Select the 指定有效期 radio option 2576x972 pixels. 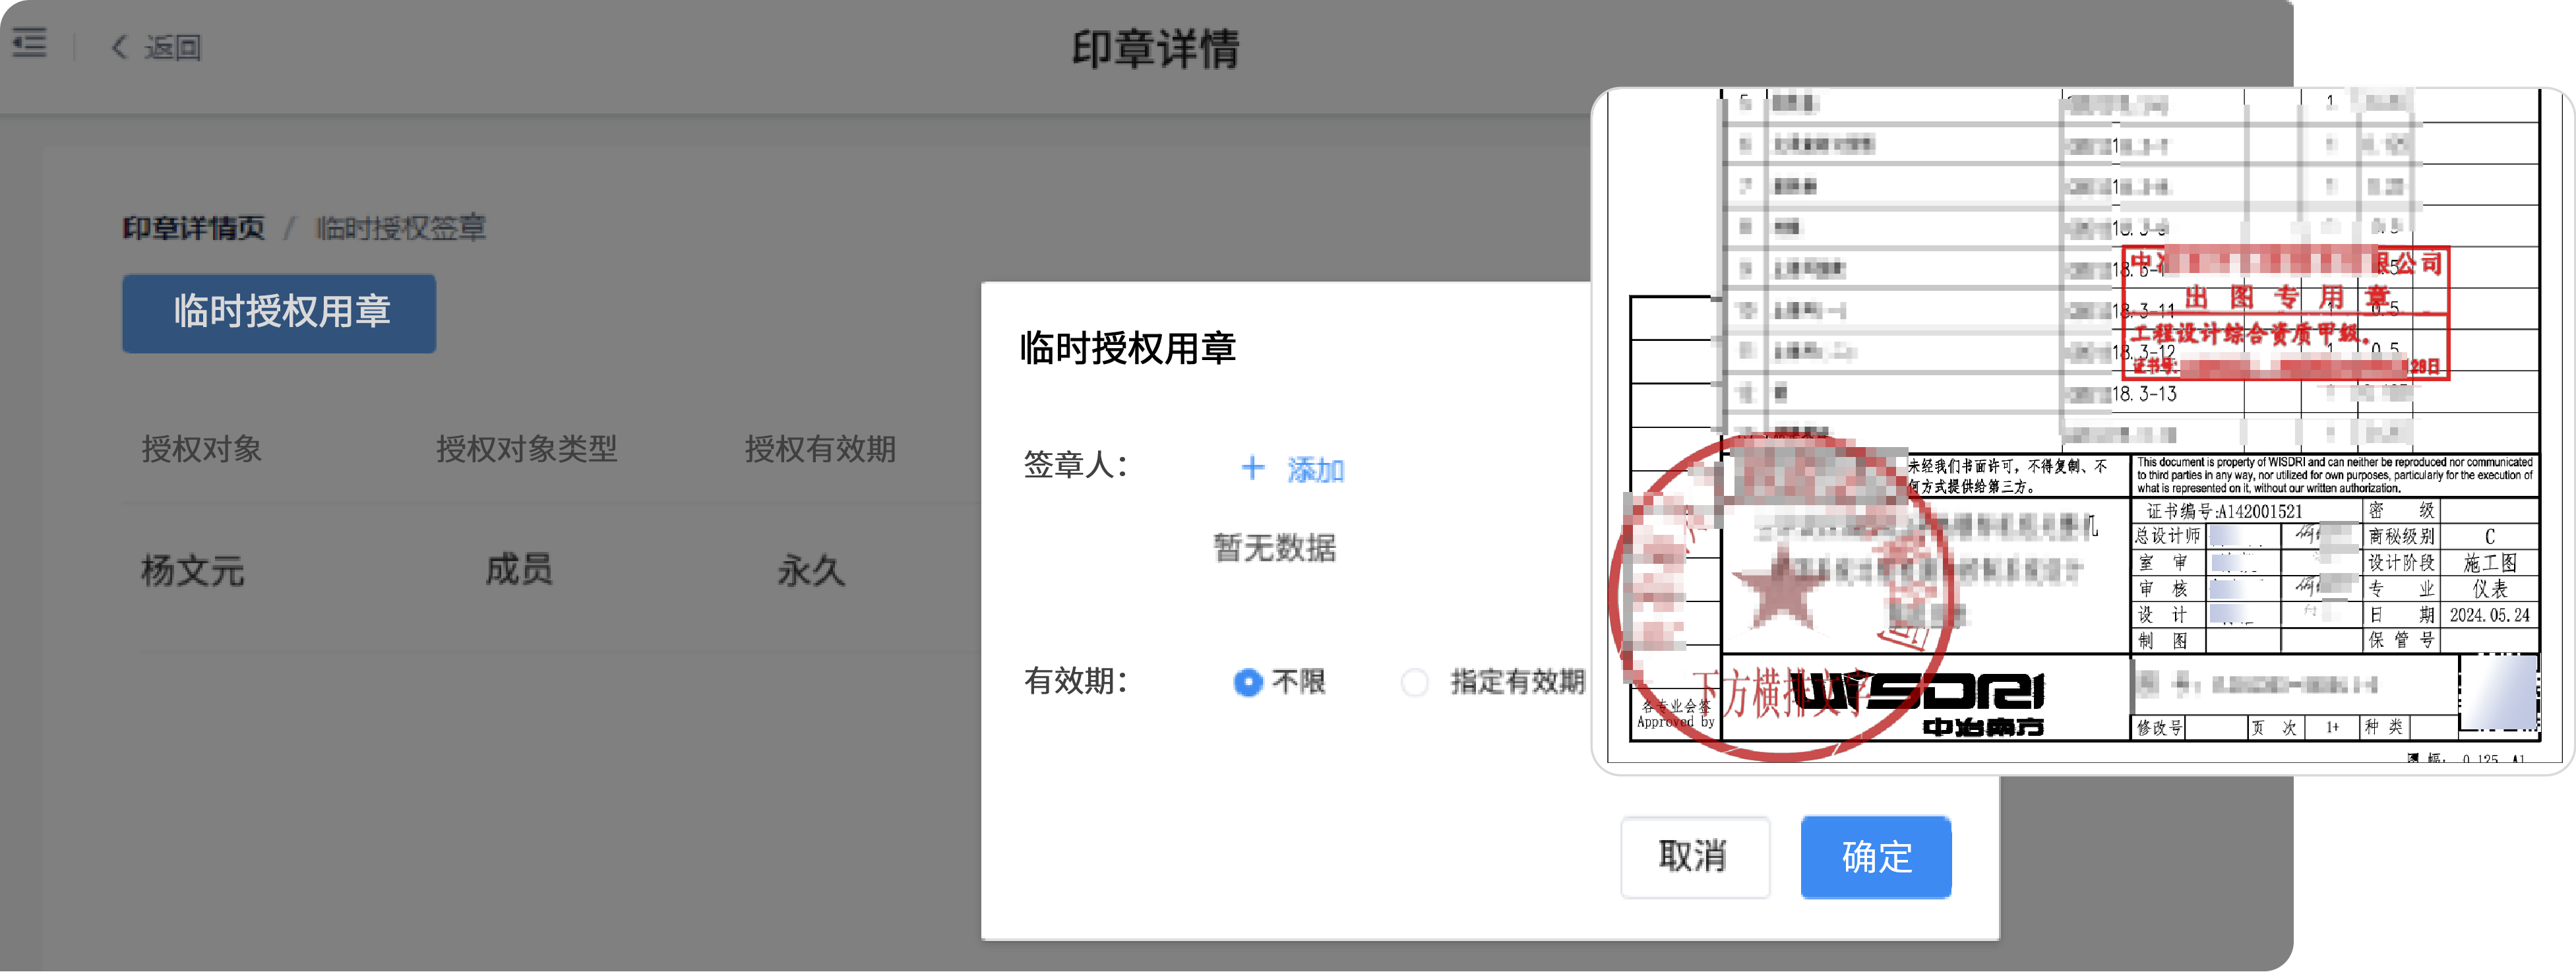coord(1414,682)
